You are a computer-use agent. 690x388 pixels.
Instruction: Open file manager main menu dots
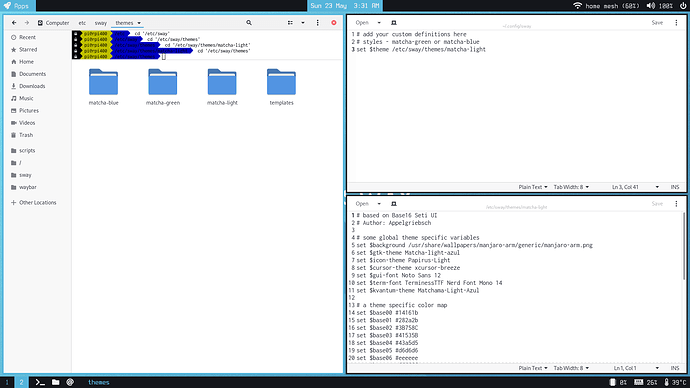coord(318,23)
